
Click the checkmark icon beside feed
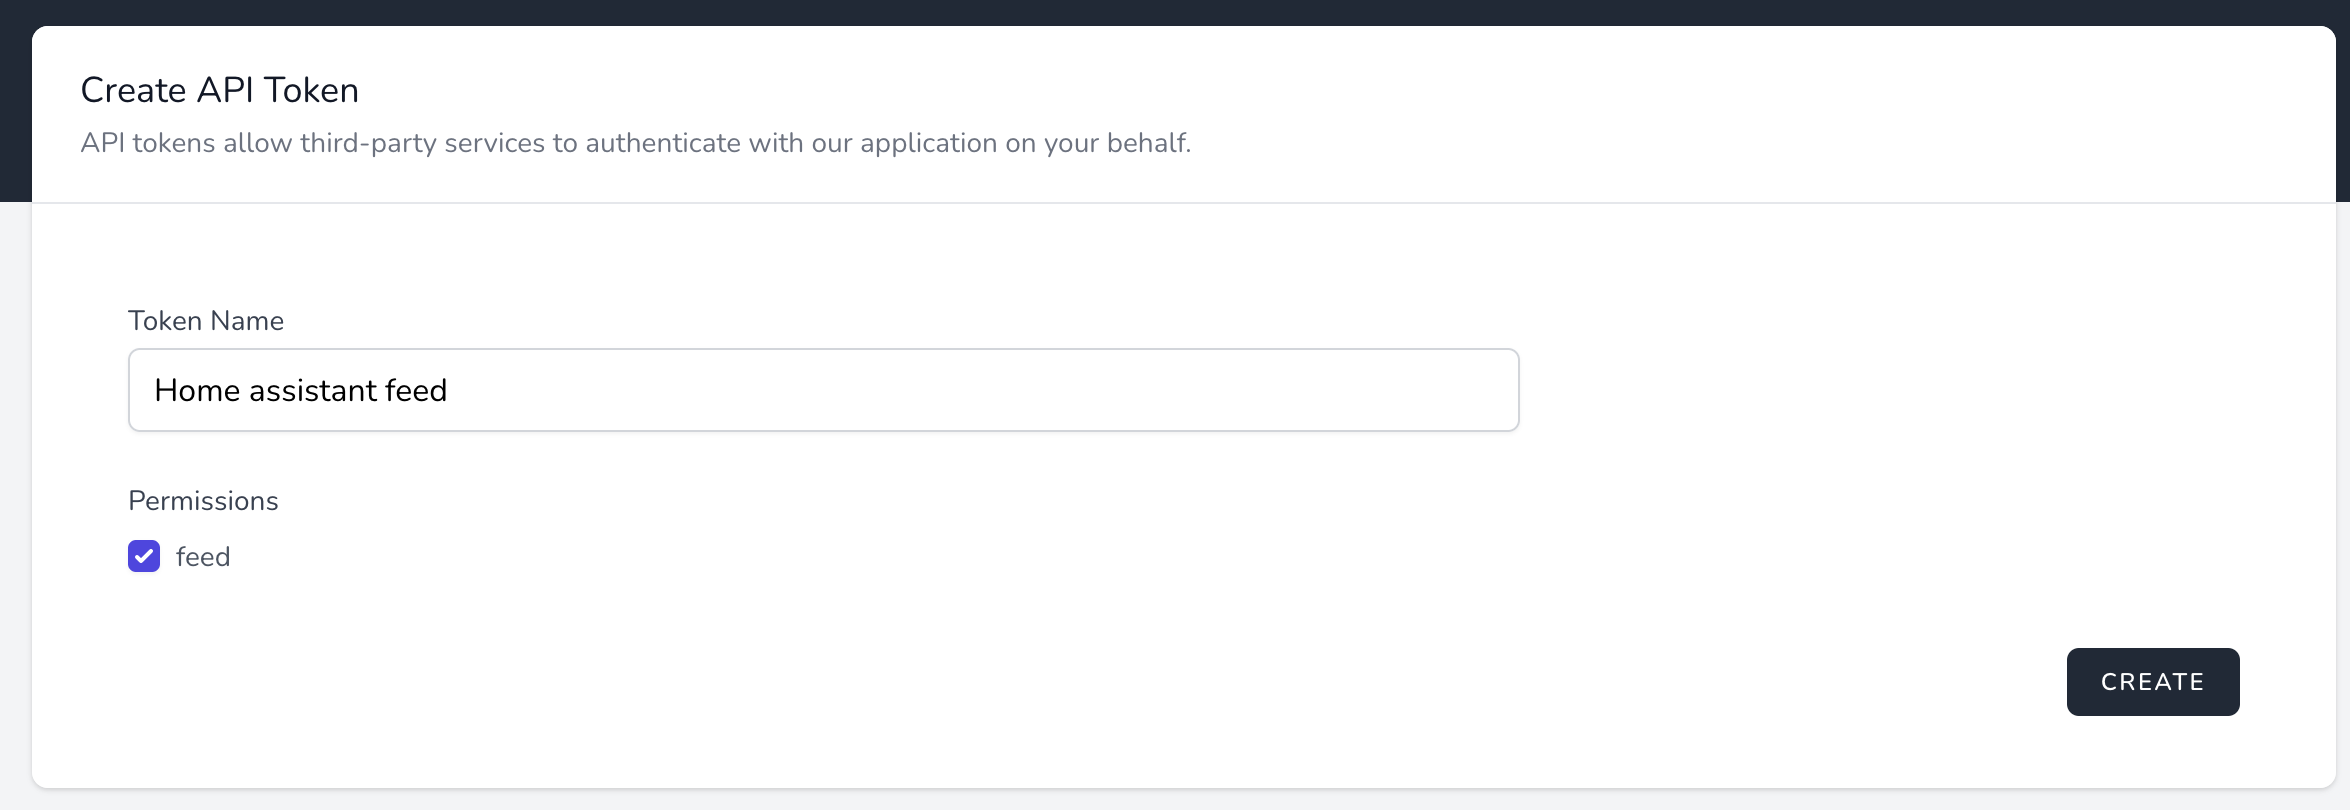144,556
